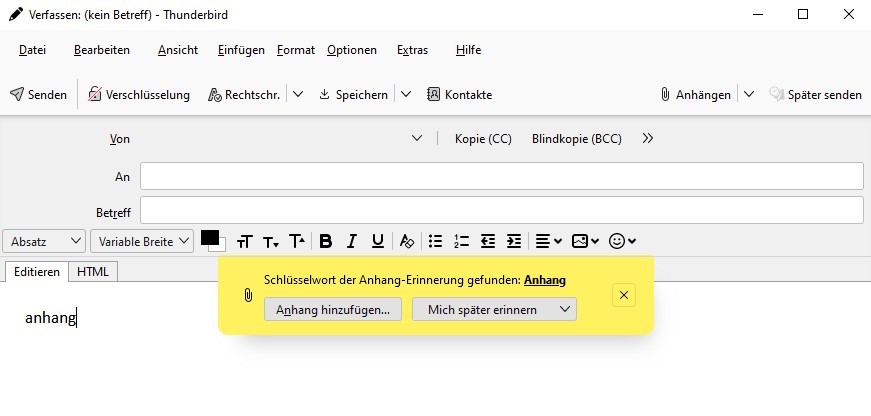The image size is (871, 416).
Task: Click the increase font size icon
Action: (x=297, y=241)
